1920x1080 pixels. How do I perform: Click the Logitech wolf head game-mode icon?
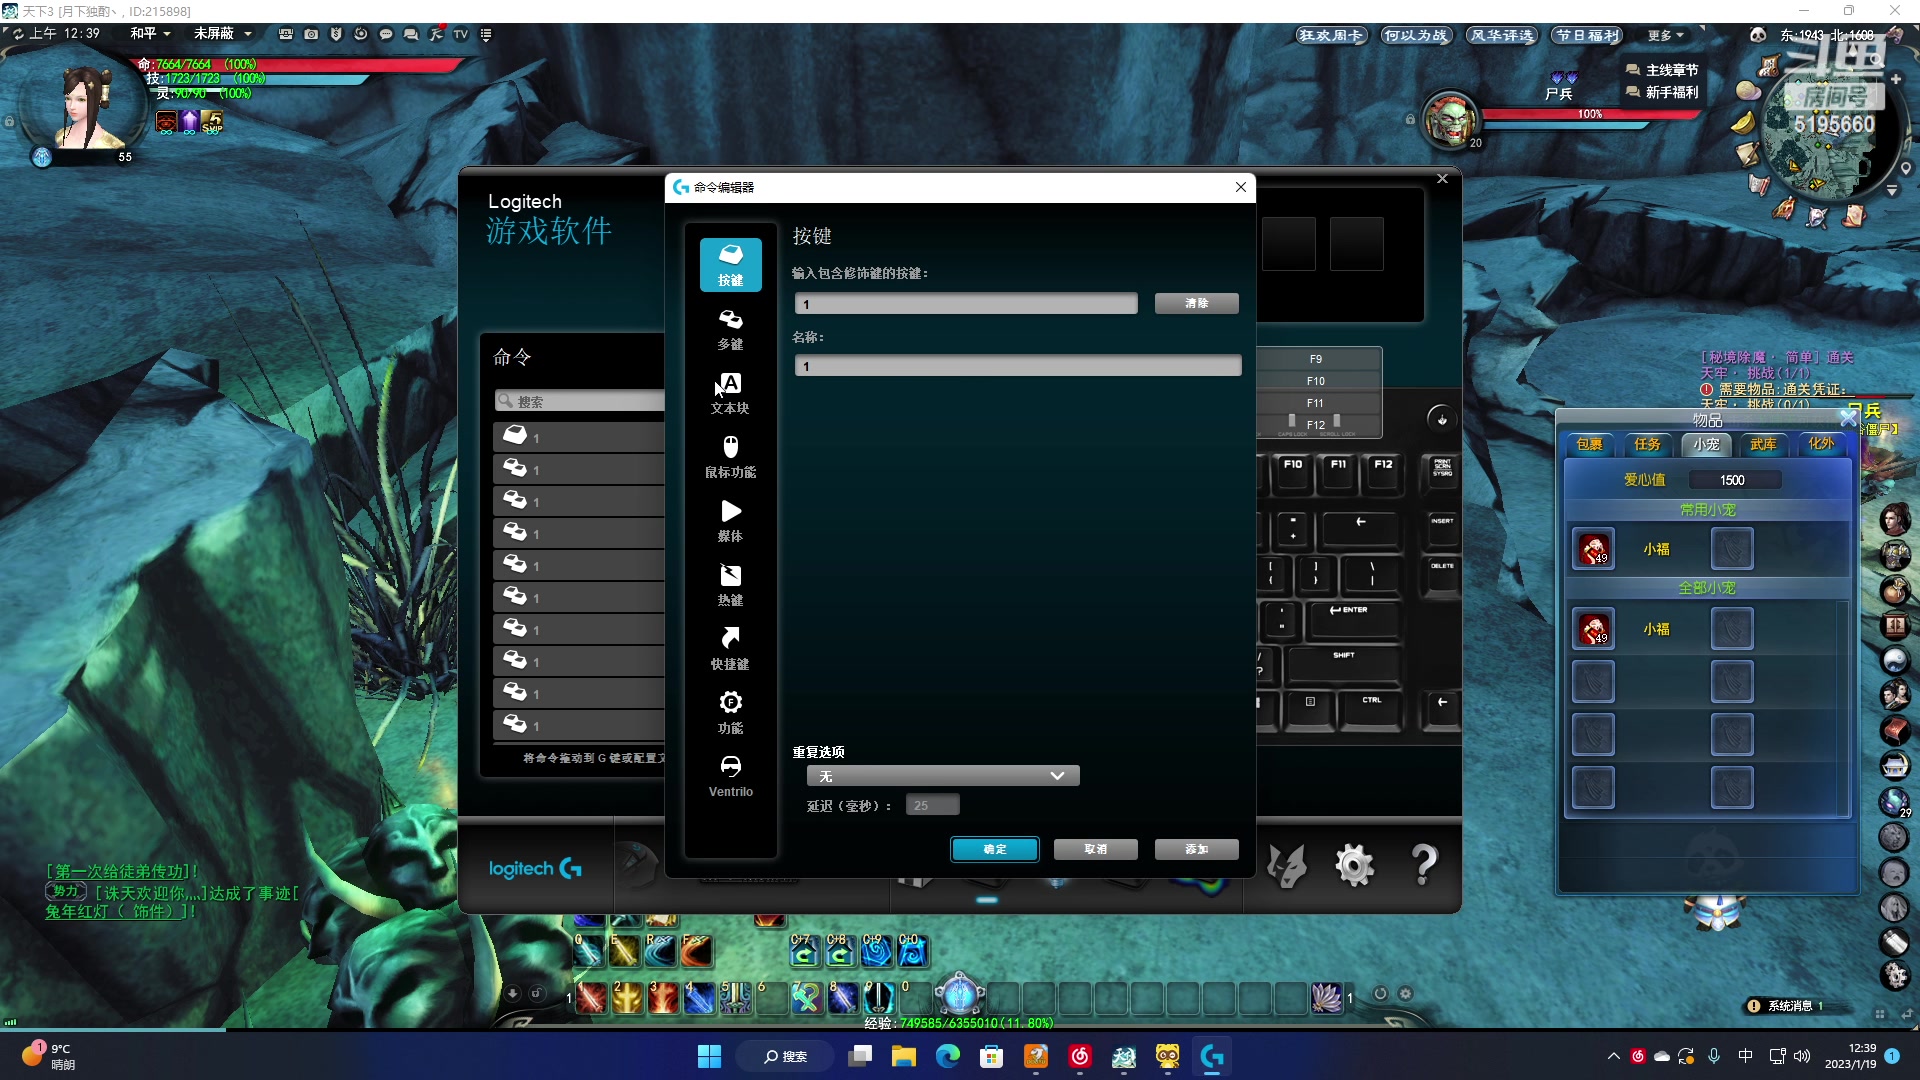point(1287,865)
